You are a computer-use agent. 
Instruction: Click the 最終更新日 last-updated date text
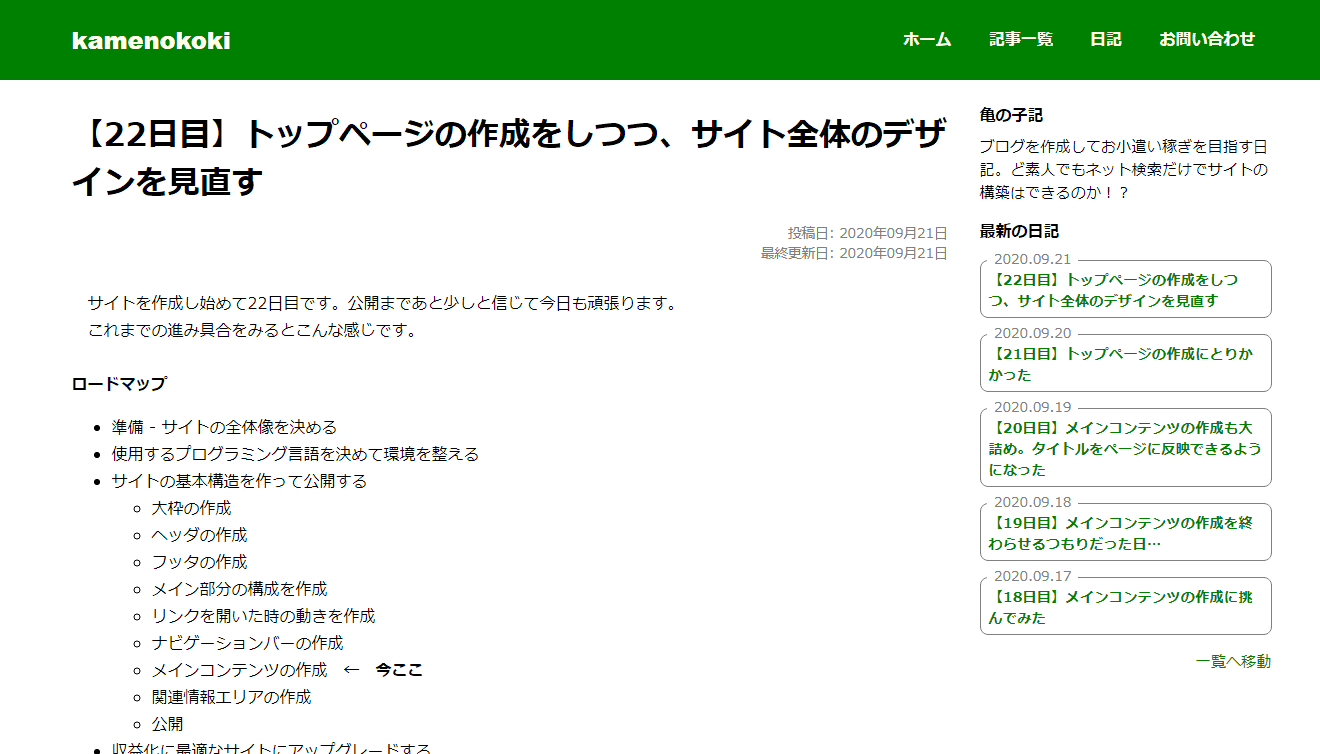pyautogui.click(x=850, y=253)
